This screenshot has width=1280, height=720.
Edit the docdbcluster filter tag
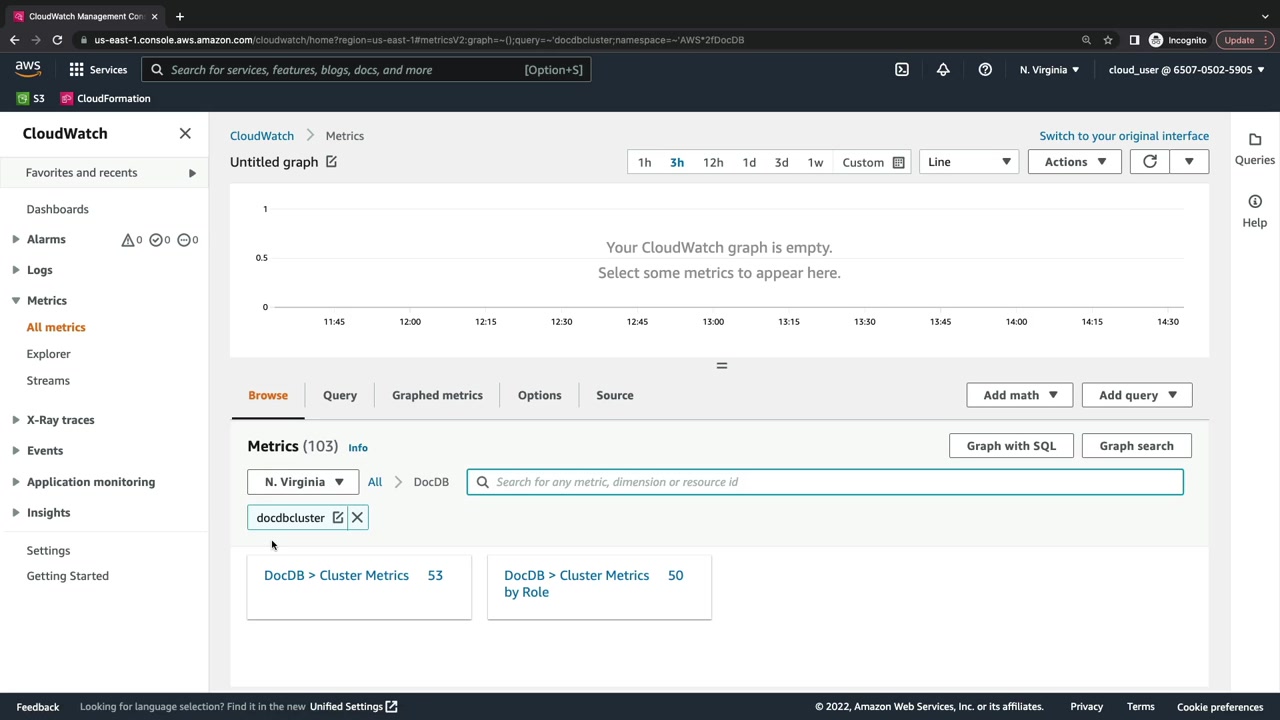338,518
